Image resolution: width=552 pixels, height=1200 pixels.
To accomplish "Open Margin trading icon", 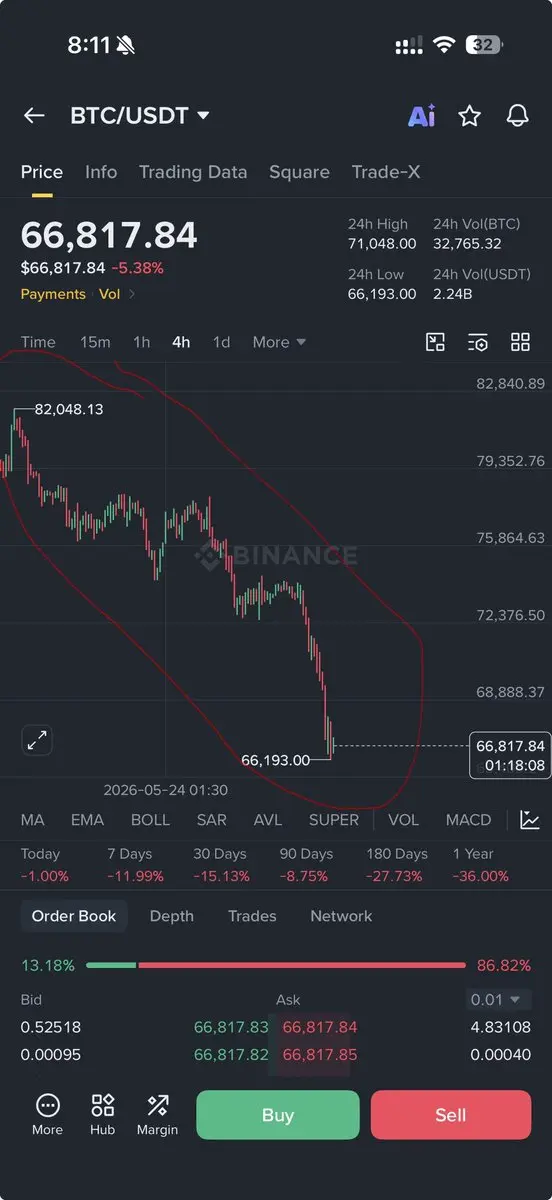I will [x=157, y=1105].
